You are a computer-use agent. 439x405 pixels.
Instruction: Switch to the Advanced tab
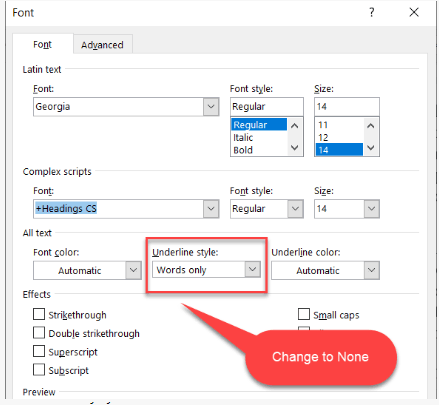tap(102, 45)
